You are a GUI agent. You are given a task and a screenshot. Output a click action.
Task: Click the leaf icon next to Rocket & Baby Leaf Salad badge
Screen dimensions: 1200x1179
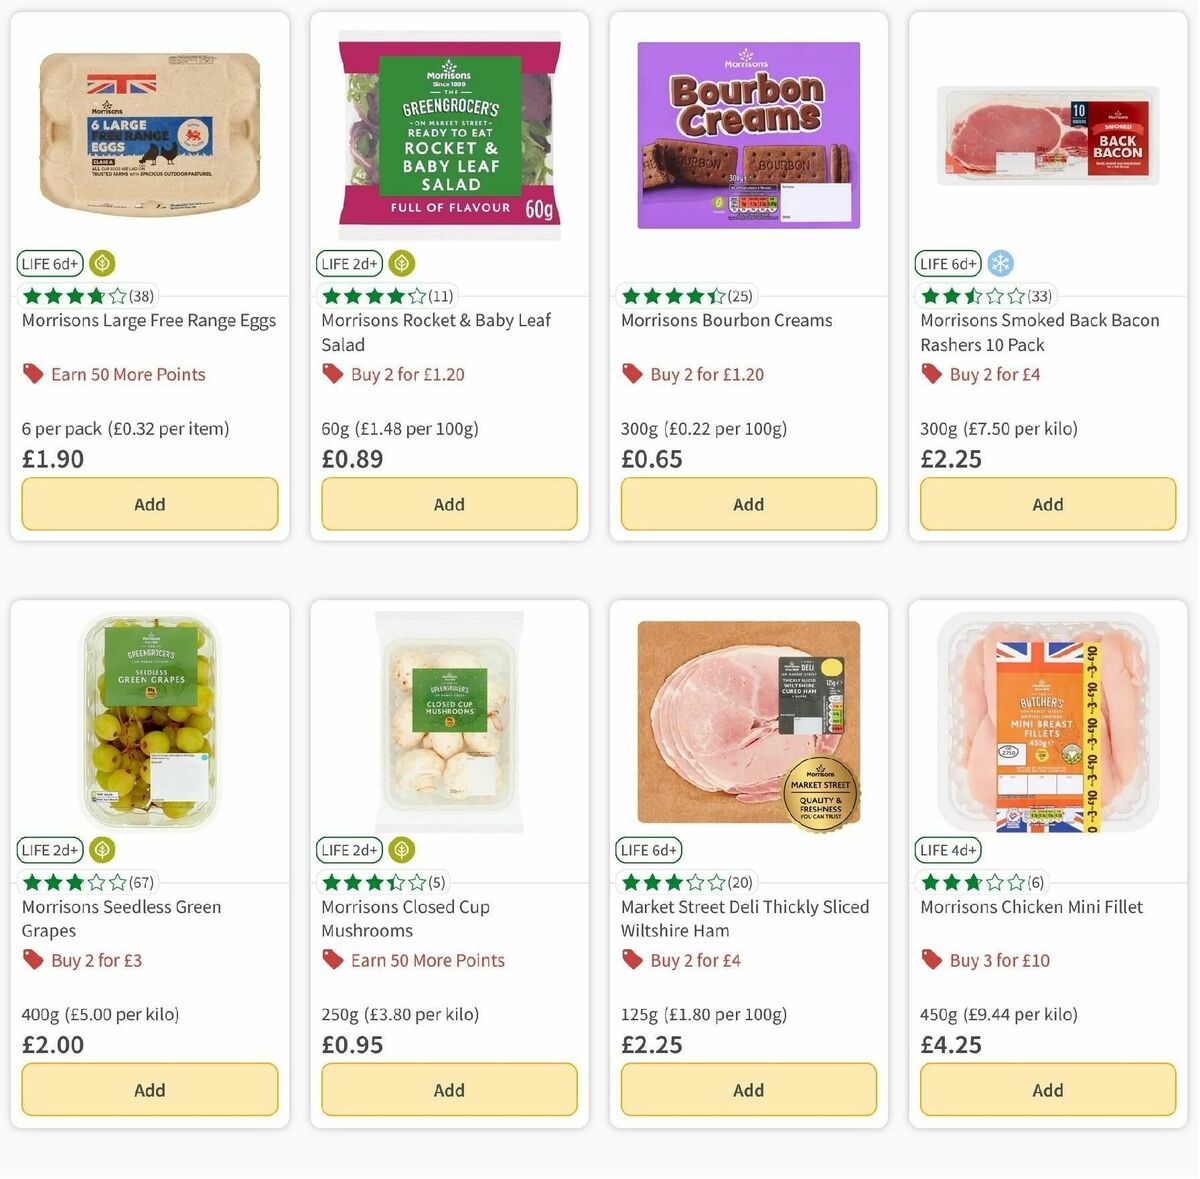[401, 263]
